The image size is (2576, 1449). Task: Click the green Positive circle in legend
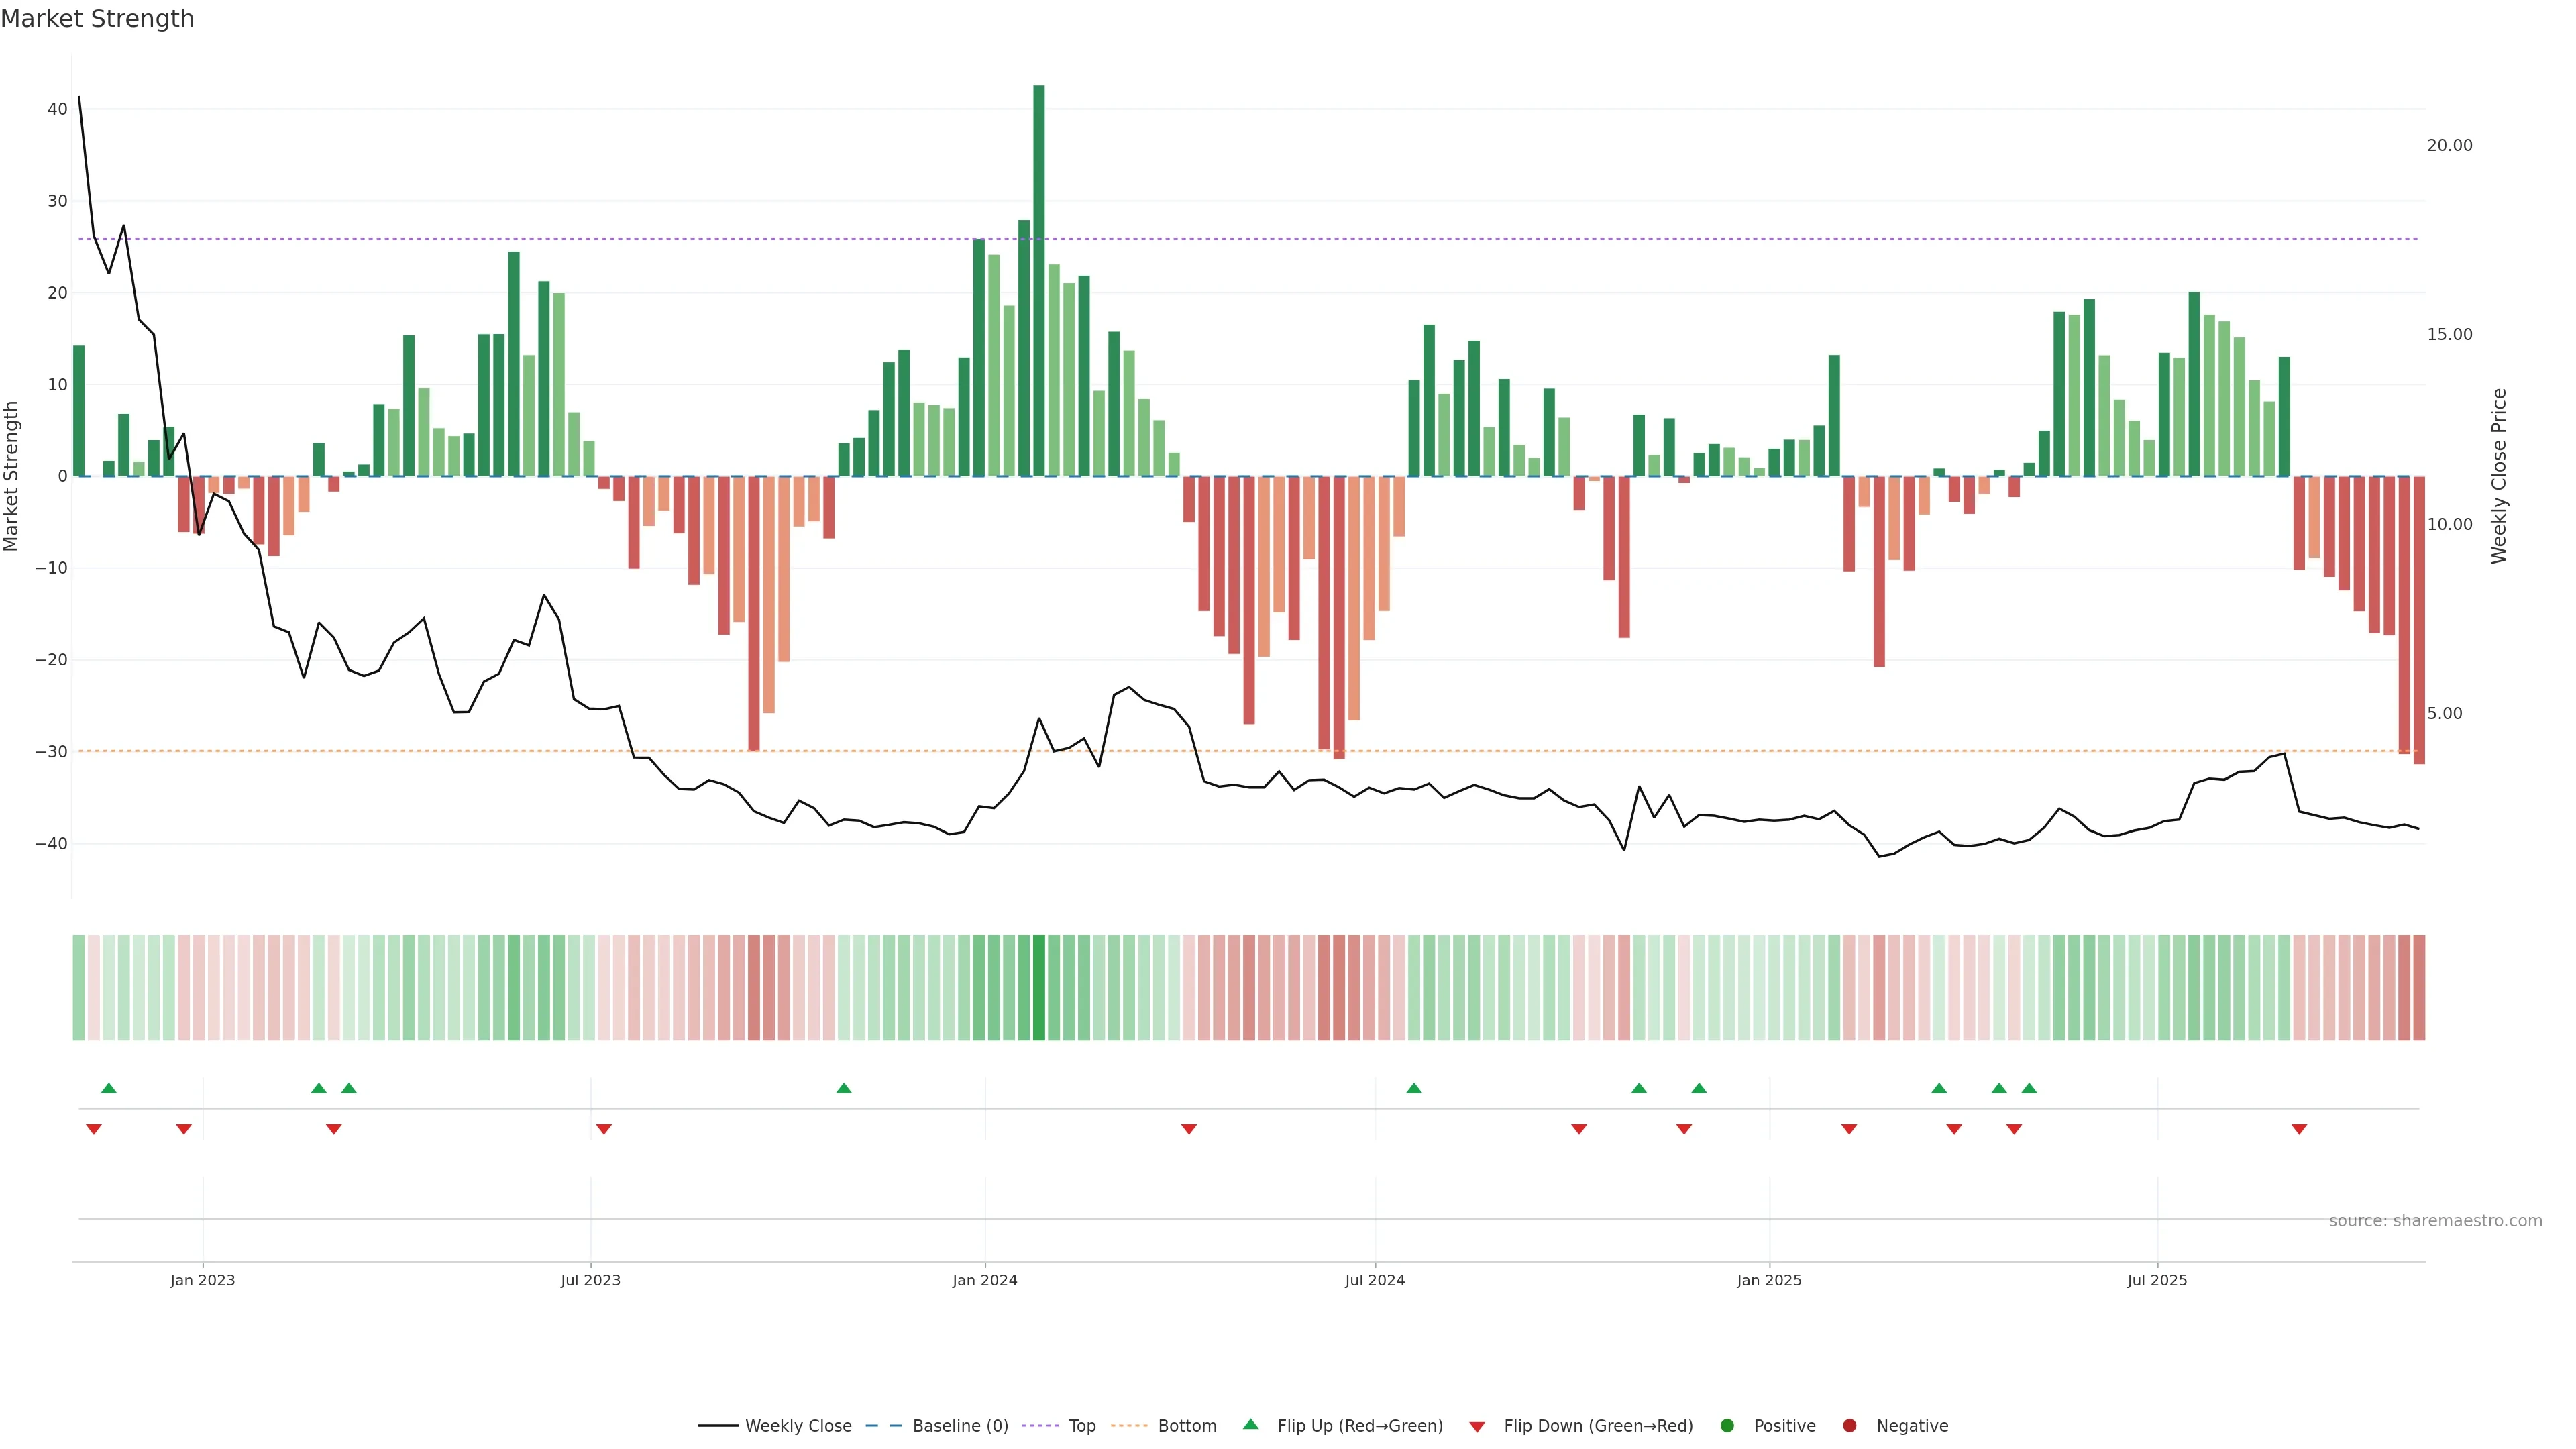[1727, 1425]
